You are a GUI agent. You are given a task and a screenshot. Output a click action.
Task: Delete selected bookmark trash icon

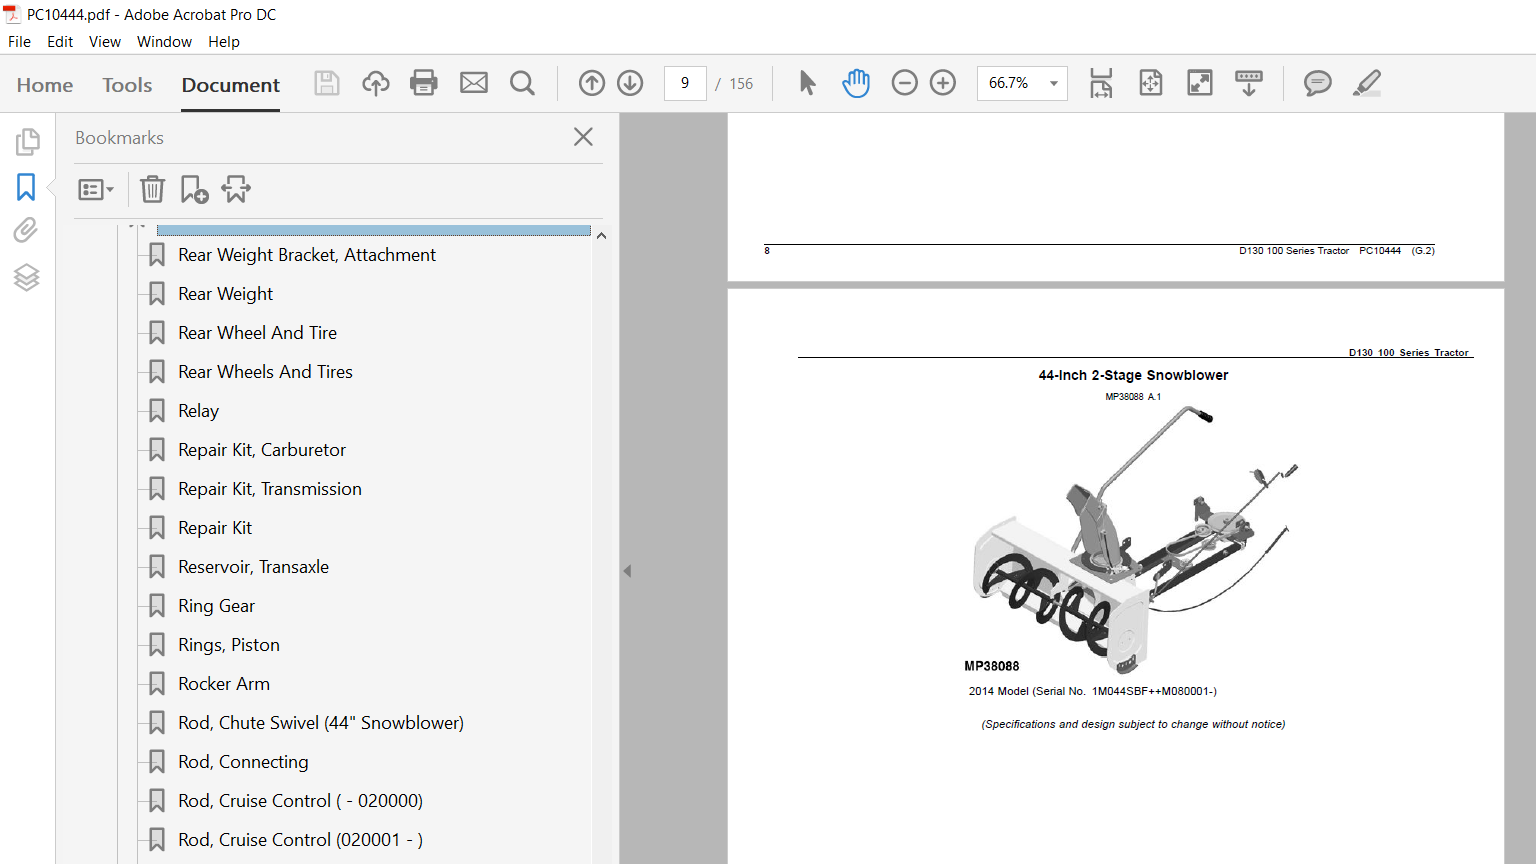[152, 189]
